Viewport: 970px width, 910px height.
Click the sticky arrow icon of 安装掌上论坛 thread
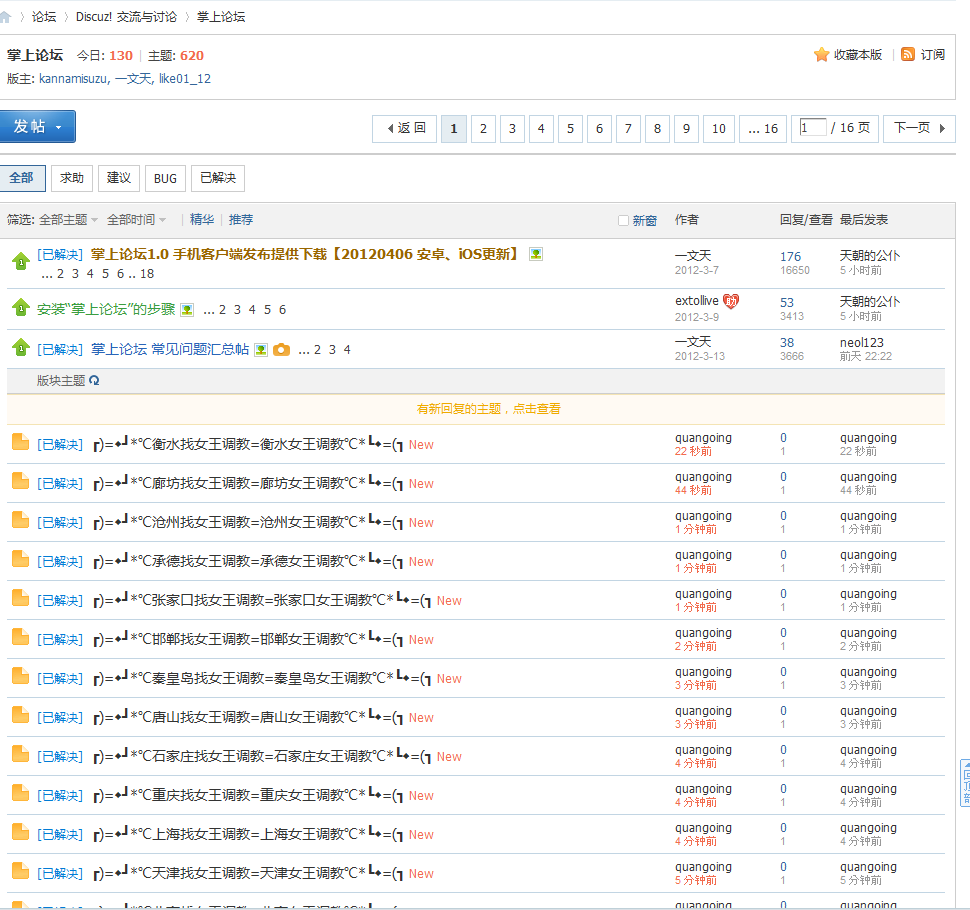click(x=21, y=307)
